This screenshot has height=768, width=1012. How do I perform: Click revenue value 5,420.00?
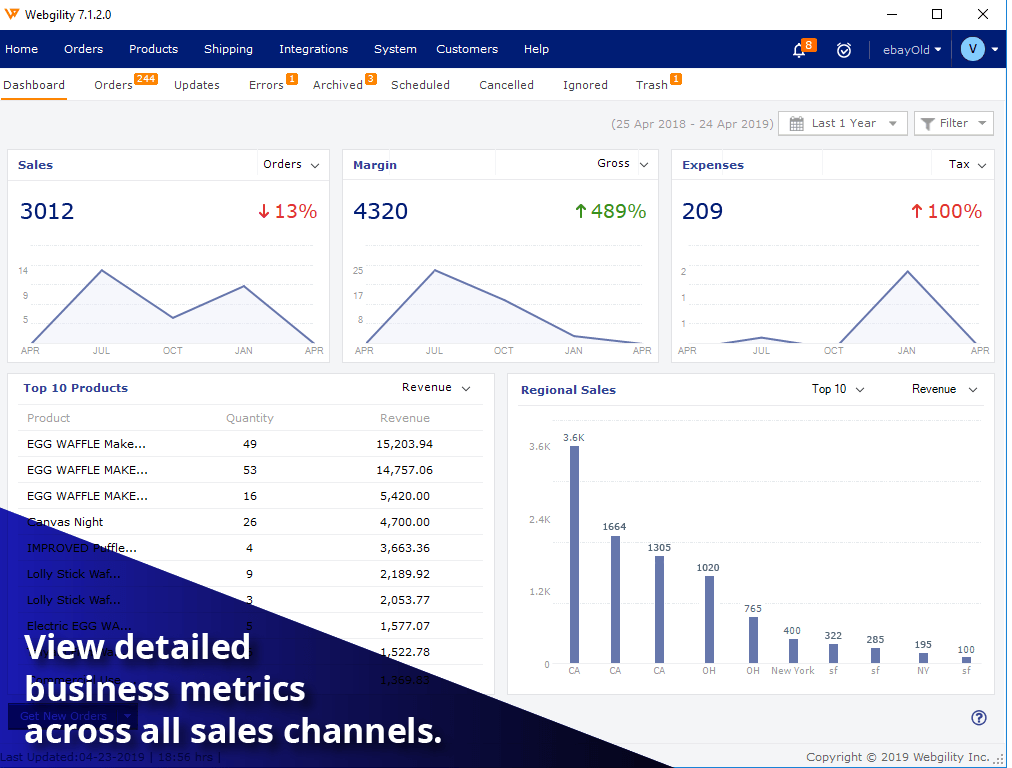[405, 496]
